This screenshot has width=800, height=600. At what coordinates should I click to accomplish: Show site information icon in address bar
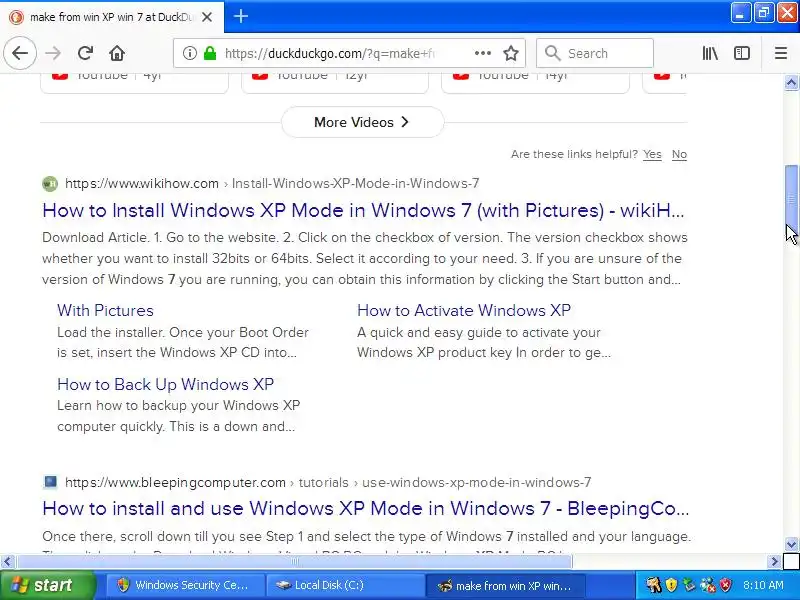(x=190, y=53)
